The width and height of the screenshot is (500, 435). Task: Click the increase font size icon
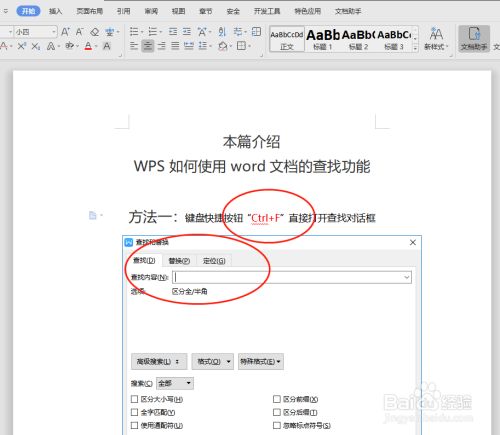(x=65, y=32)
